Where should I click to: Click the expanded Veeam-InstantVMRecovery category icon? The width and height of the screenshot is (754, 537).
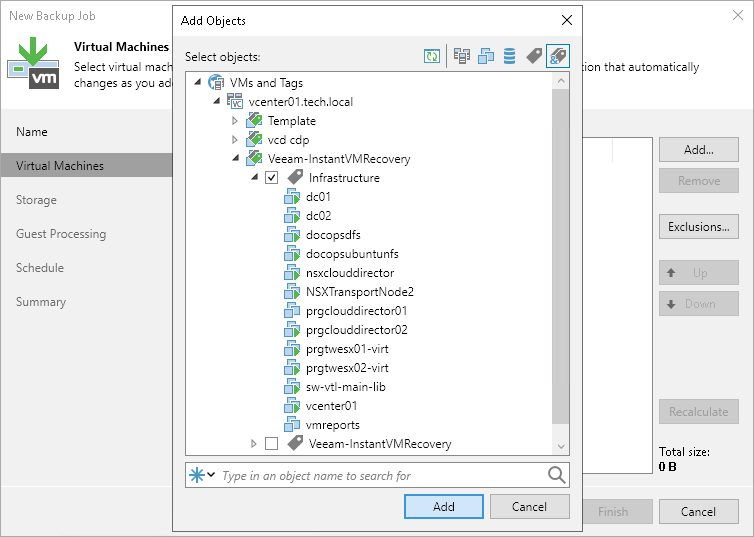254,159
